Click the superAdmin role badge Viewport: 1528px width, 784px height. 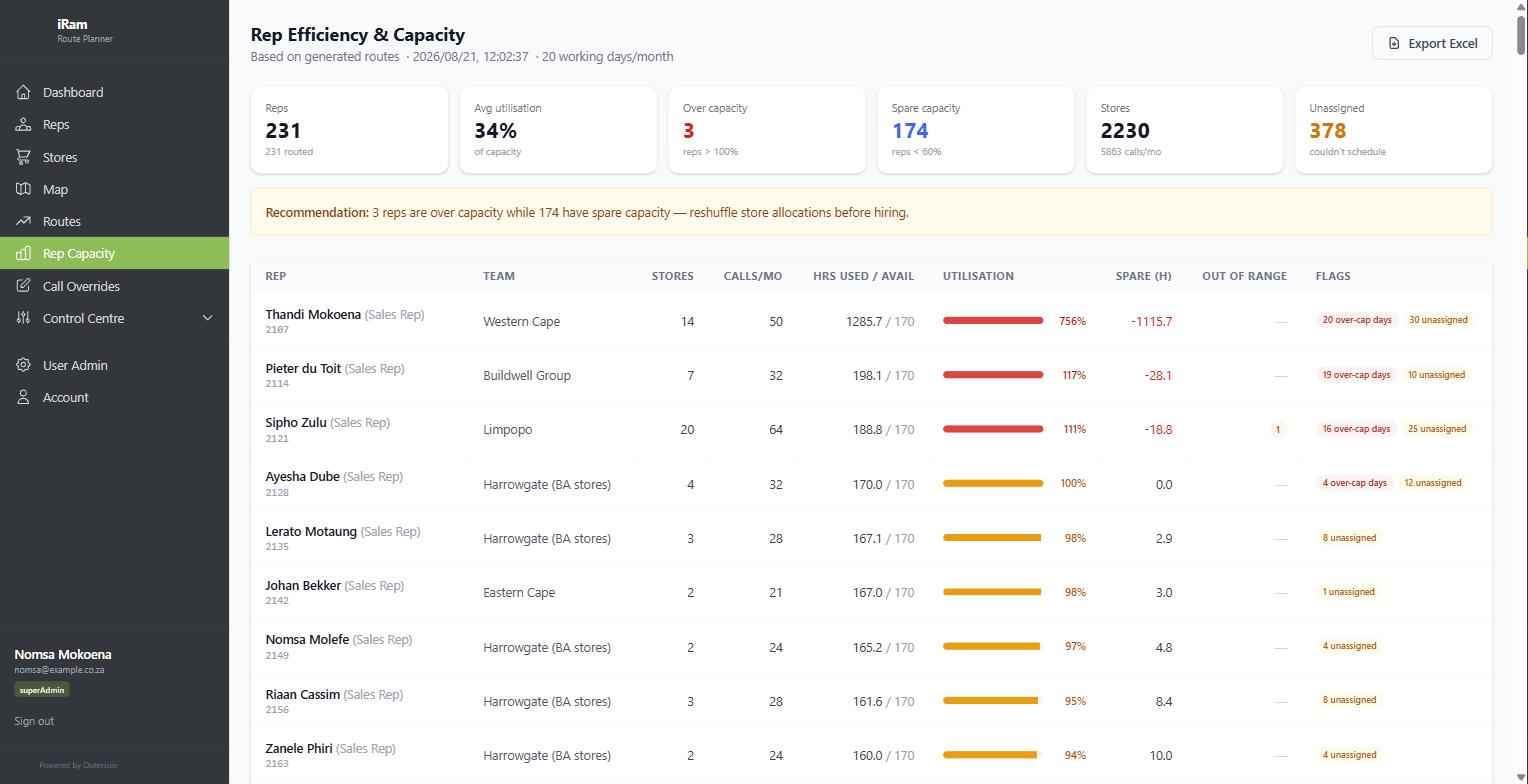42,690
